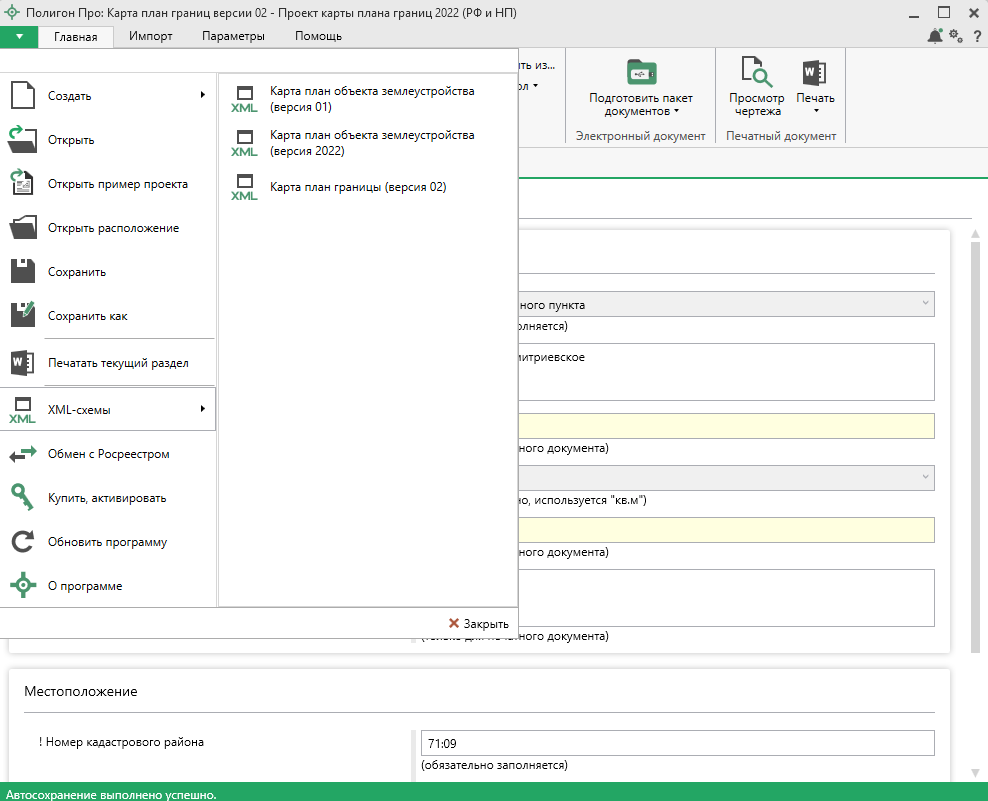Open a project via Открыть icon
Viewport: 988px width, 801px height.
tap(22, 140)
